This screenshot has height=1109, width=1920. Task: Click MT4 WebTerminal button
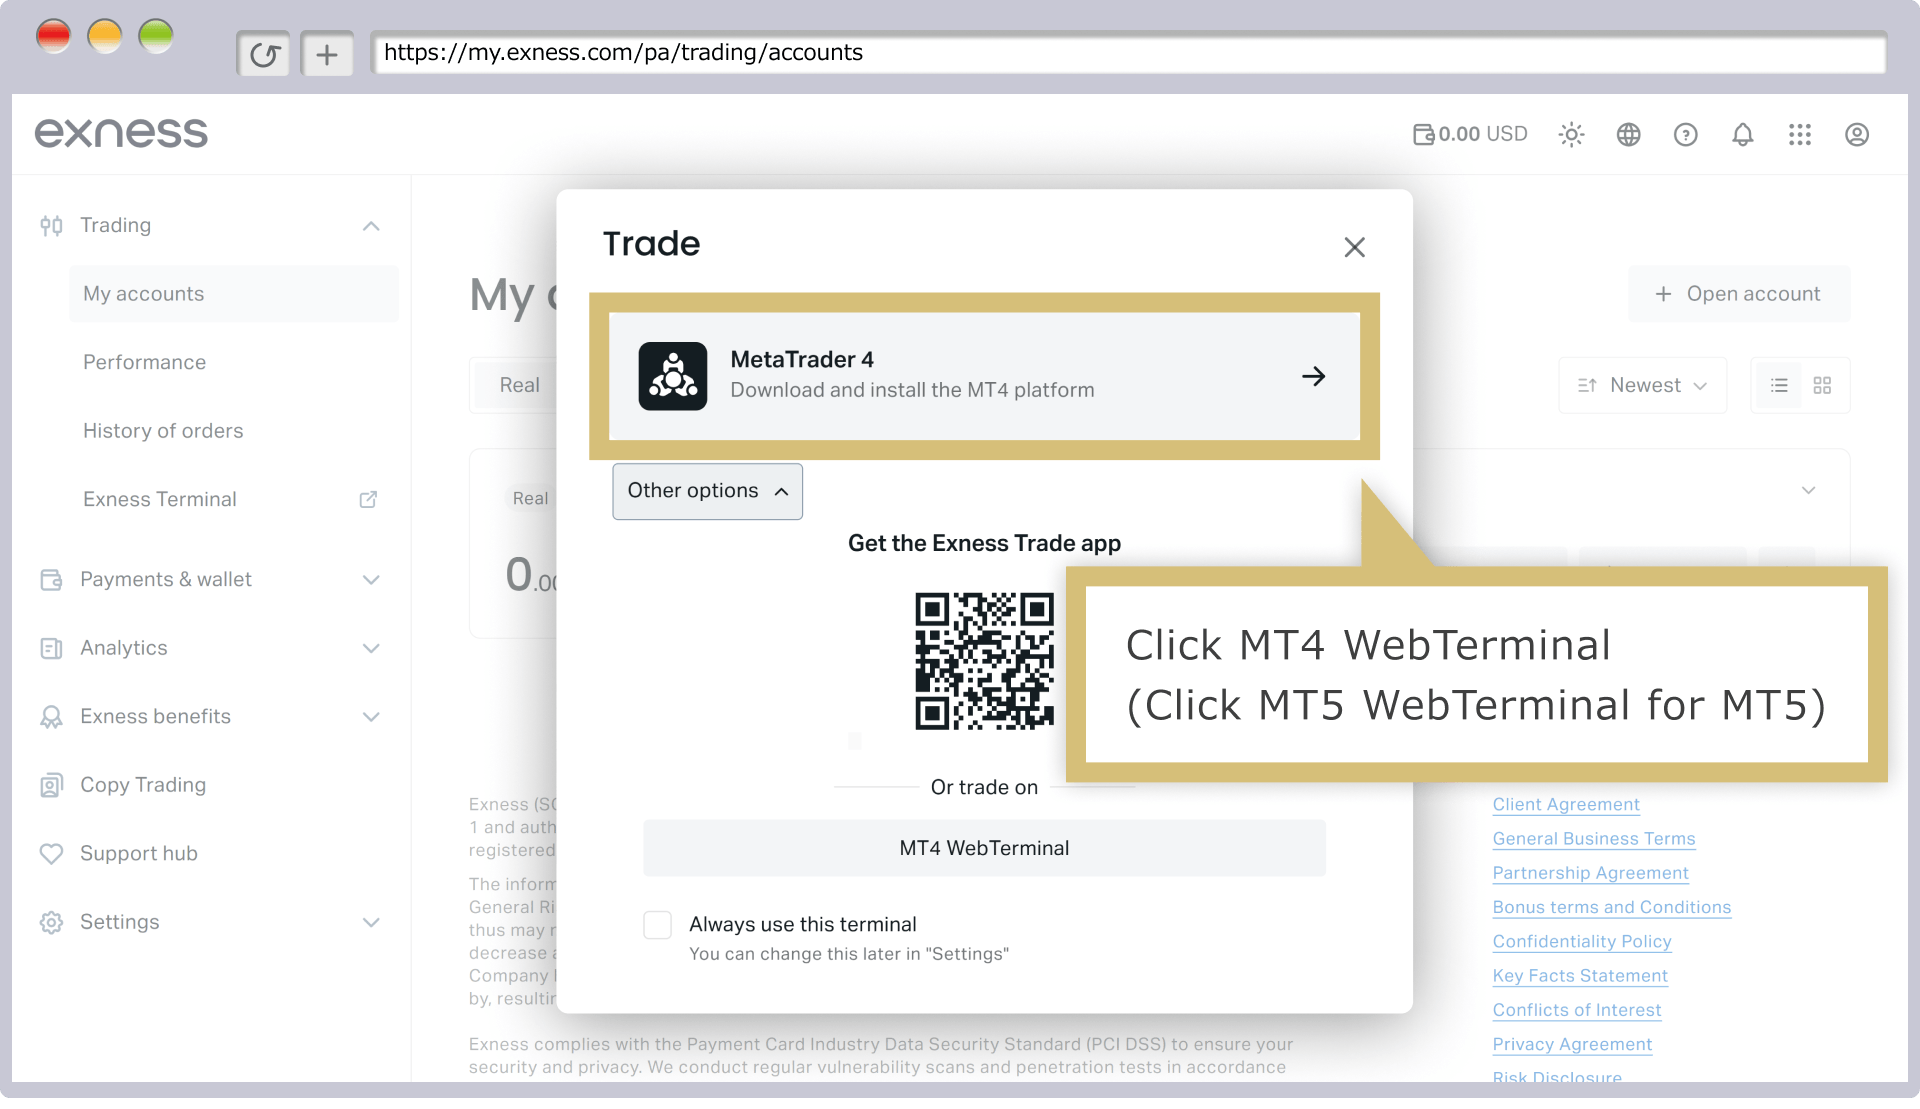(984, 848)
